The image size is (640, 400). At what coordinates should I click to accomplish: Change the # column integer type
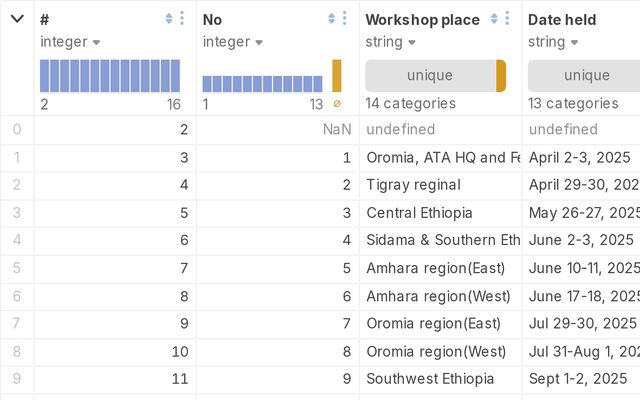pos(70,42)
